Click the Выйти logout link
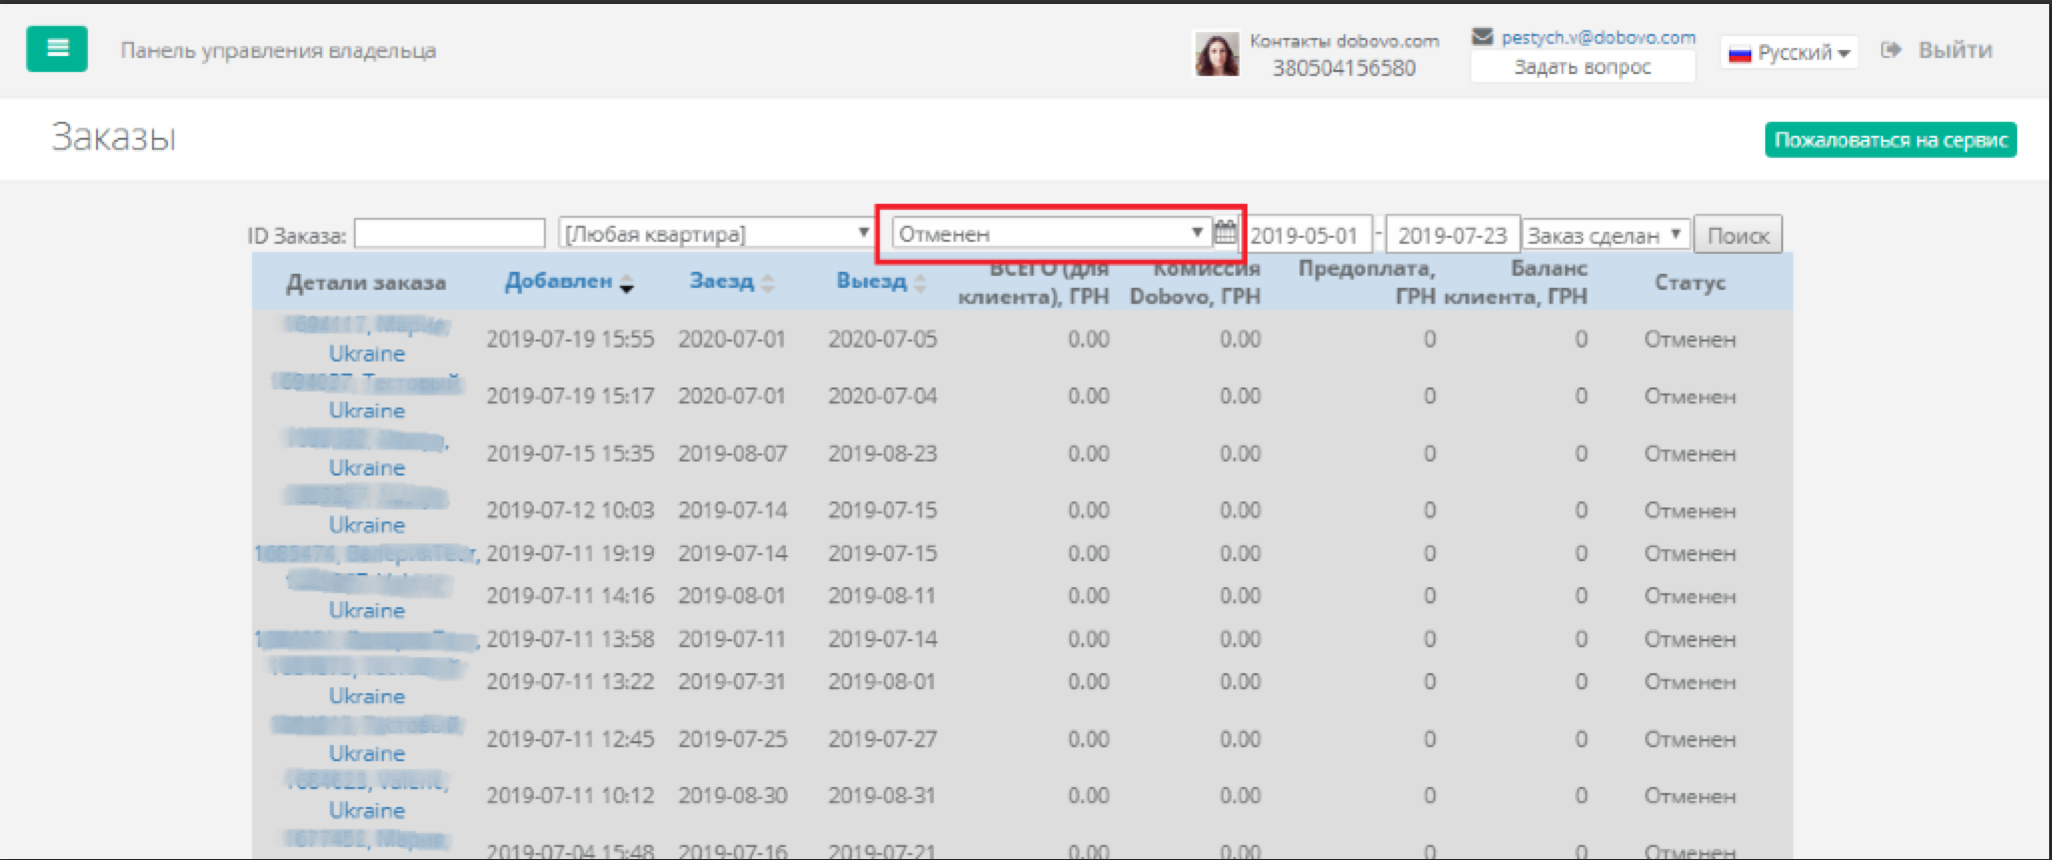Viewport: 2052px width, 860px height. pos(1955,50)
